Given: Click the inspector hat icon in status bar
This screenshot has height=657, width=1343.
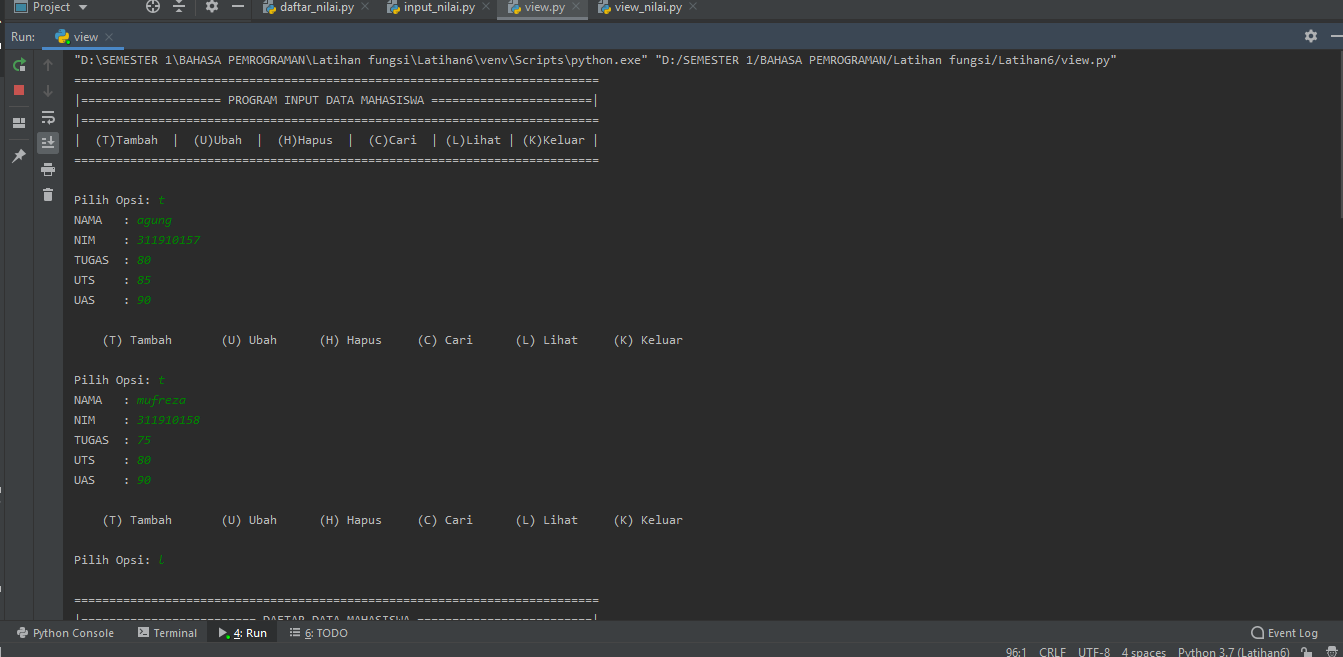Looking at the screenshot, I should 1331,652.
